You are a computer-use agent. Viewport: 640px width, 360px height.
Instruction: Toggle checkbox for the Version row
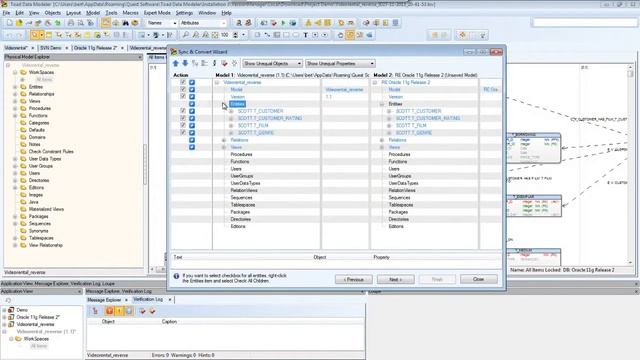183,96
